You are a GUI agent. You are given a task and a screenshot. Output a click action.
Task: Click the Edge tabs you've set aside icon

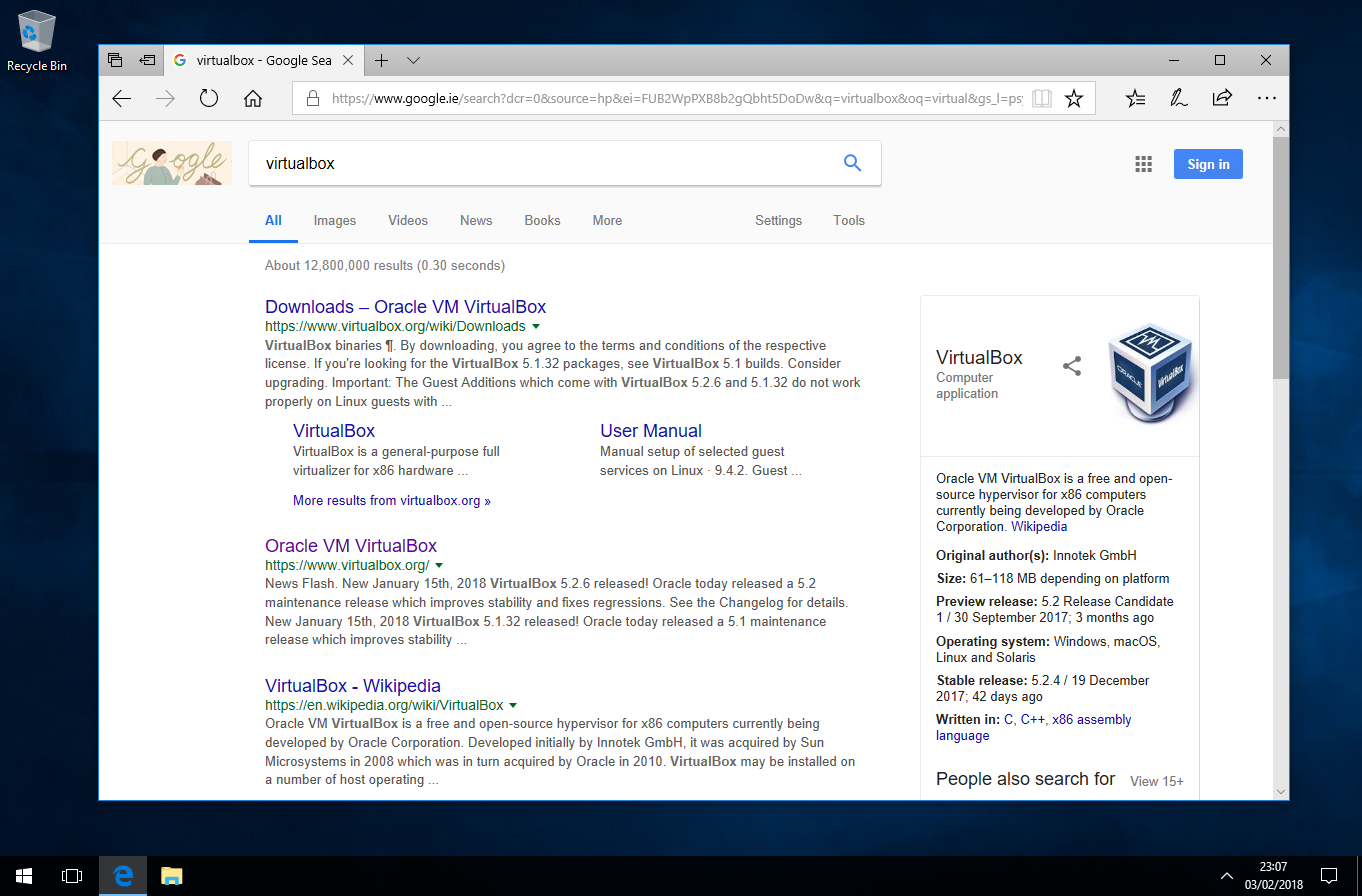click(115, 60)
